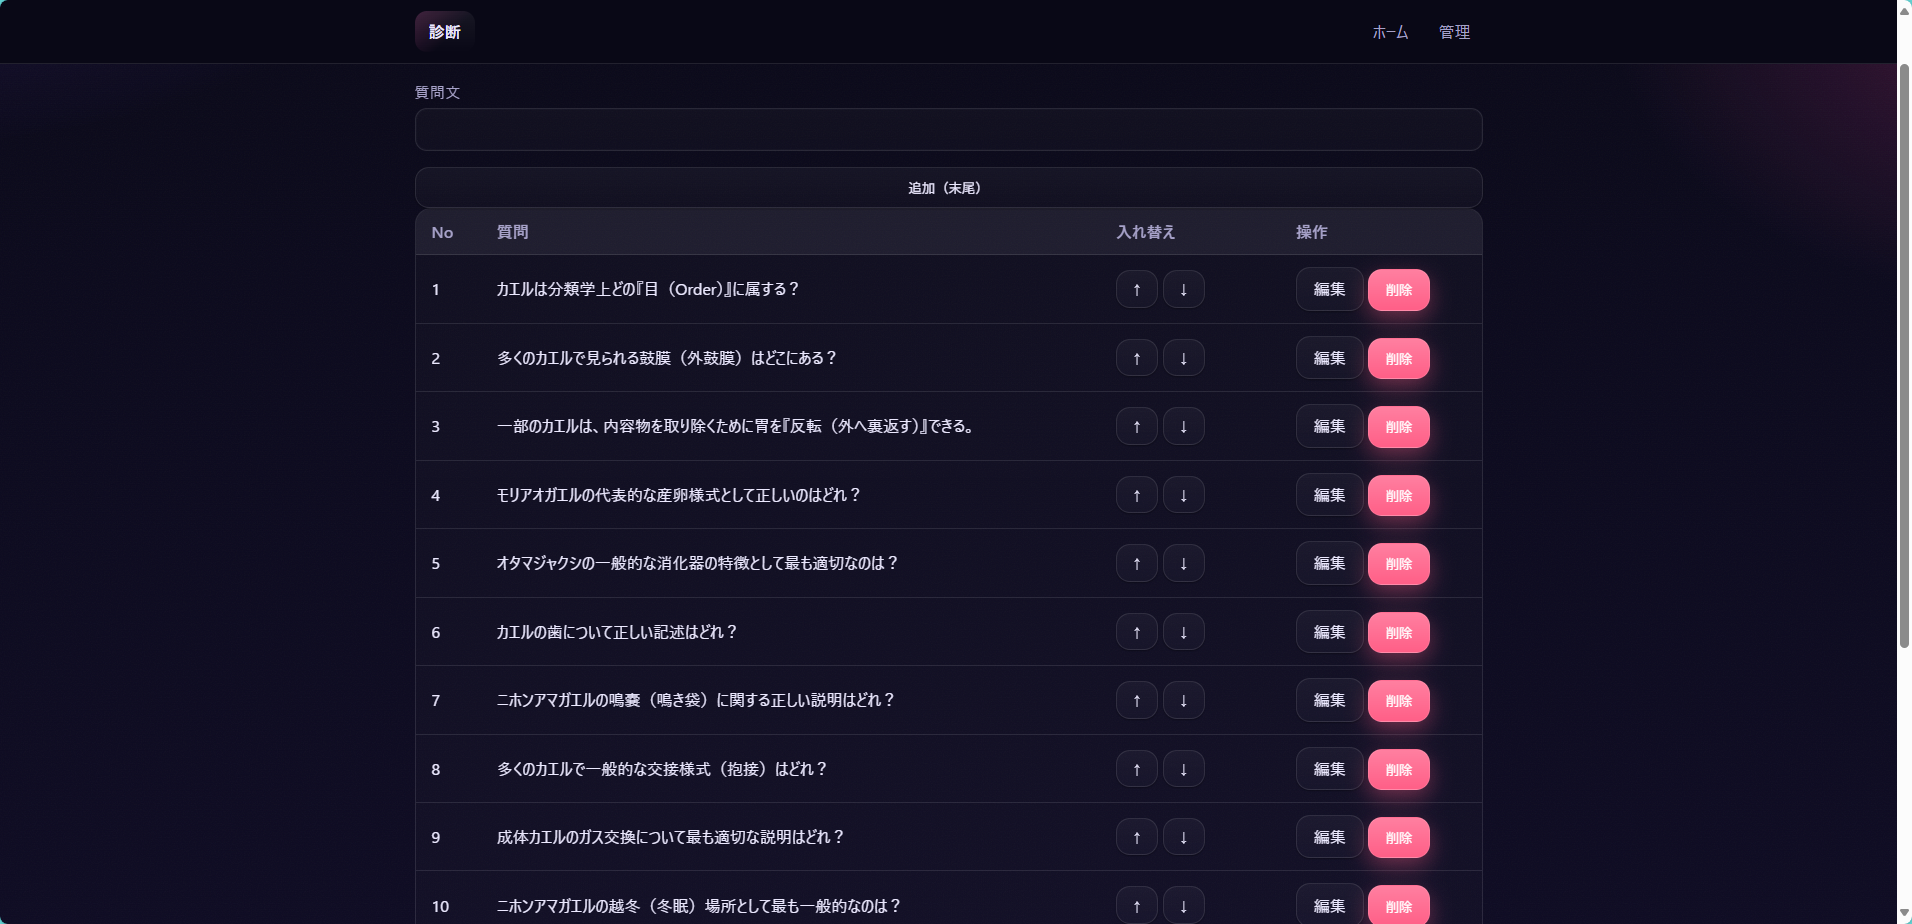Click the 追加（末尾） button
The height and width of the screenshot is (924, 1912).
[947, 188]
